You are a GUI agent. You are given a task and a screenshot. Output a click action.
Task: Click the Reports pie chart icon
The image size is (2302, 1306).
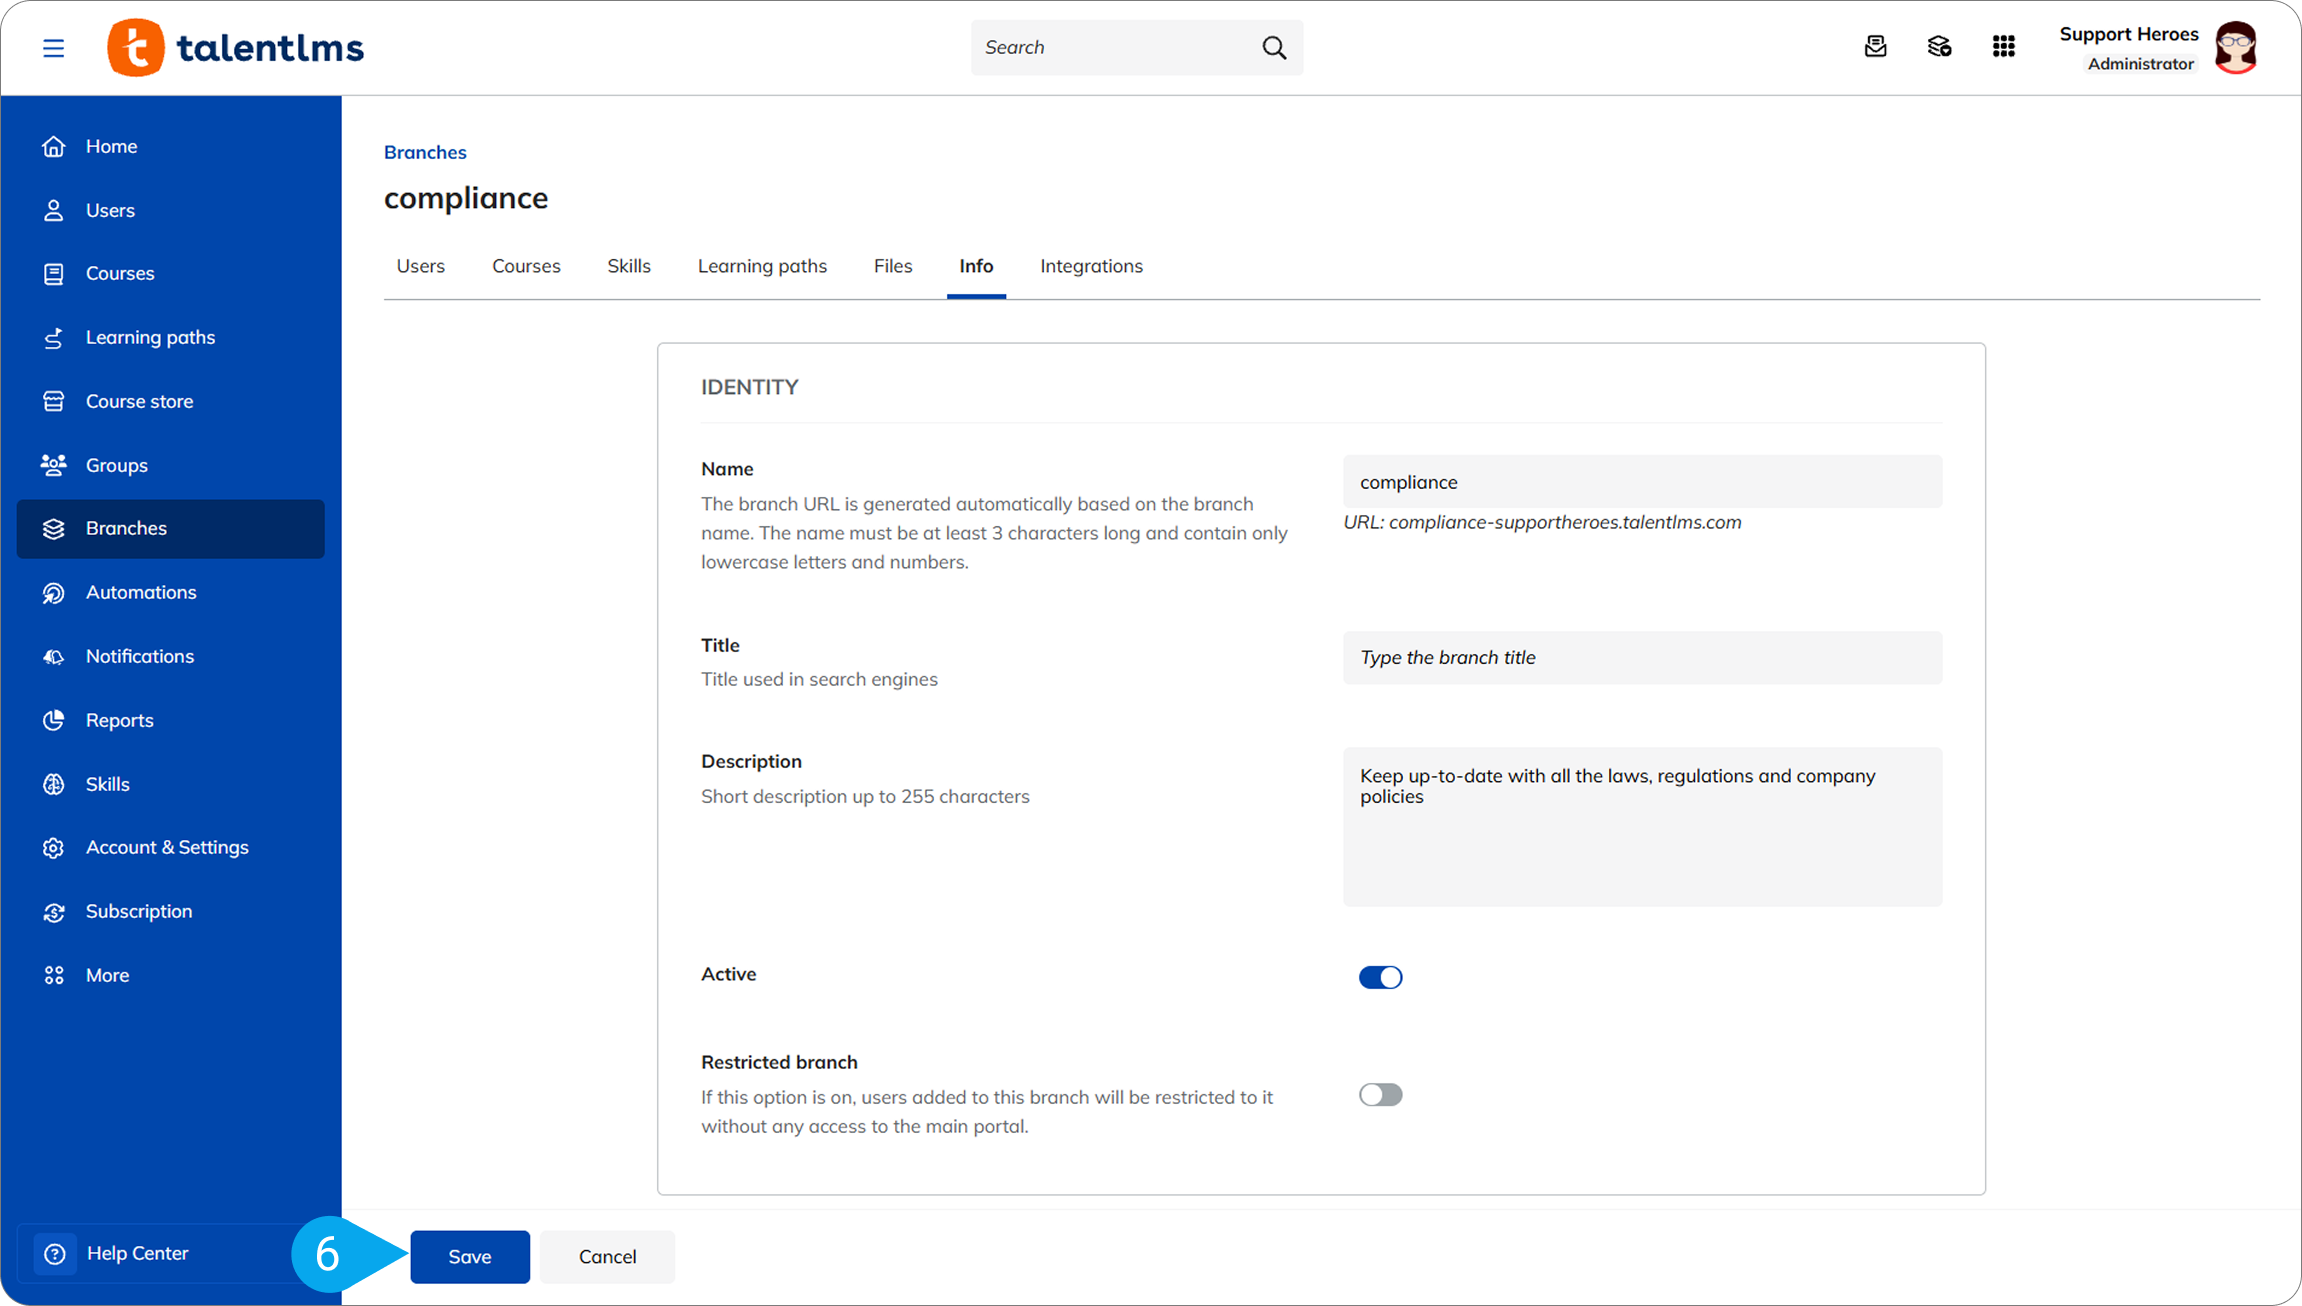[x=54, y=720]
